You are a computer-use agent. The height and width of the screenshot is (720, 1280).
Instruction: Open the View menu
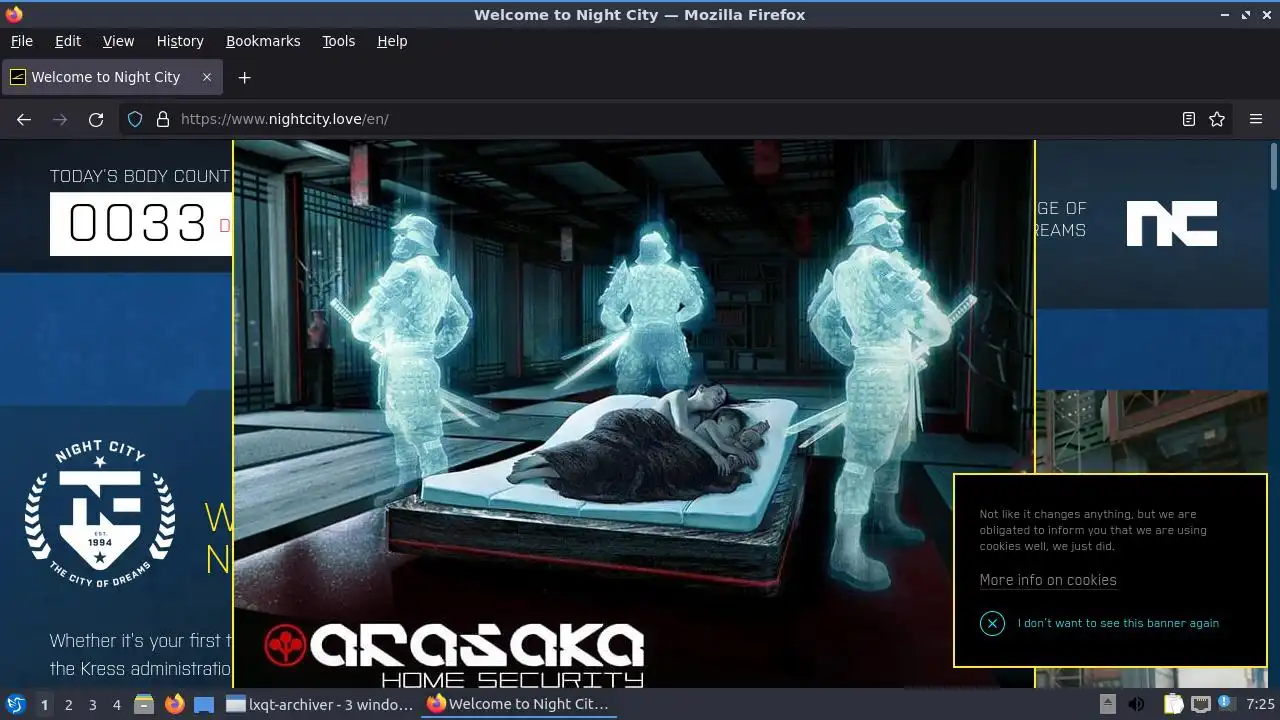(118, 41)
